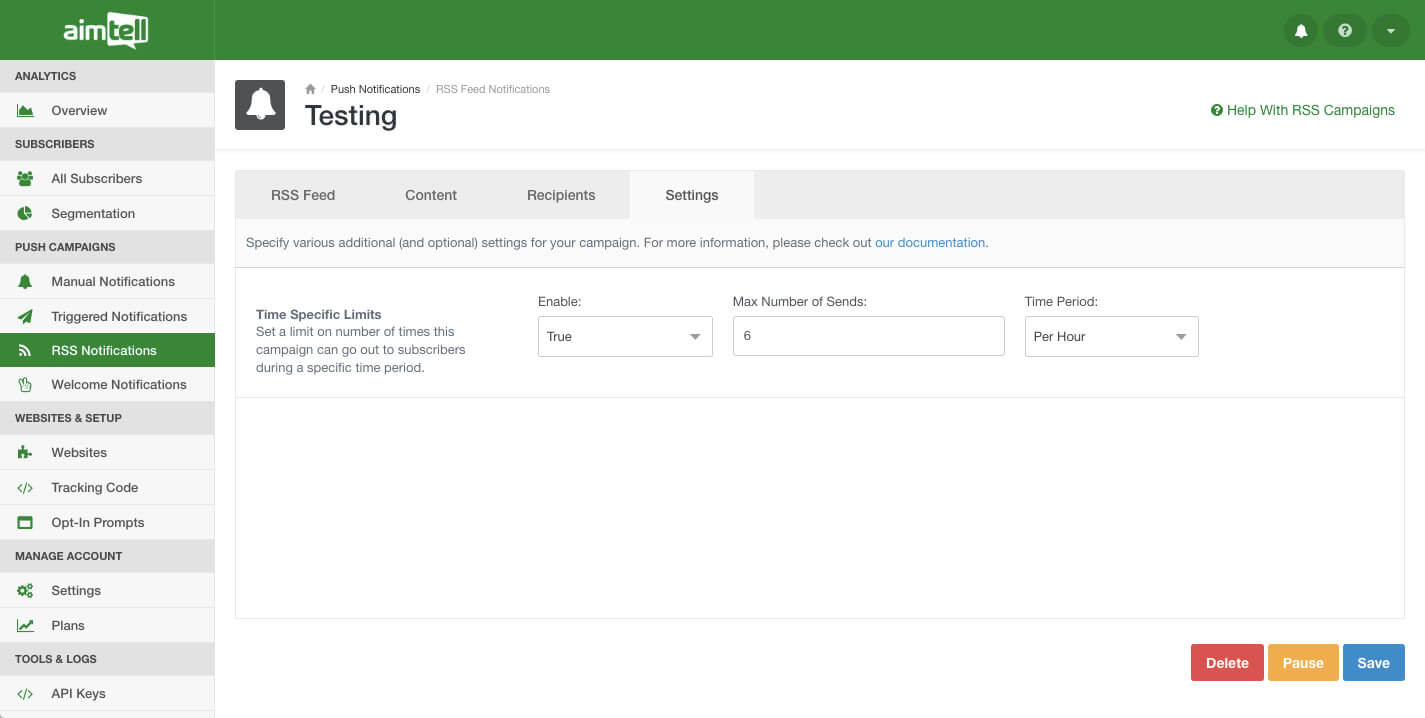Click the Aimtell logo
Screen dimensions: 1425x718
[106, 31]
